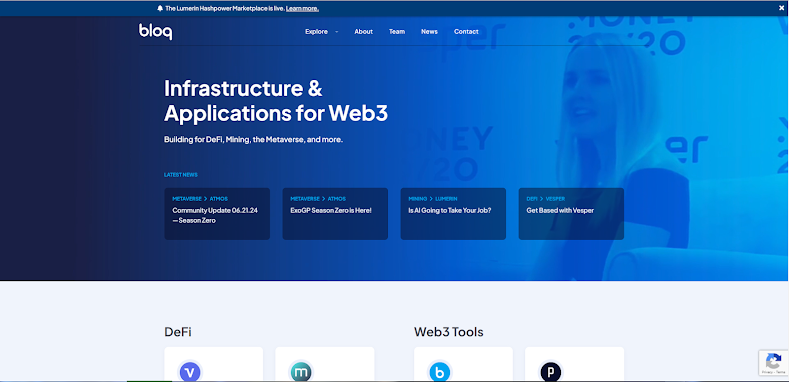789x382 pixels.
Task: Go to the Team page
Action: click(x=397, y=31)
